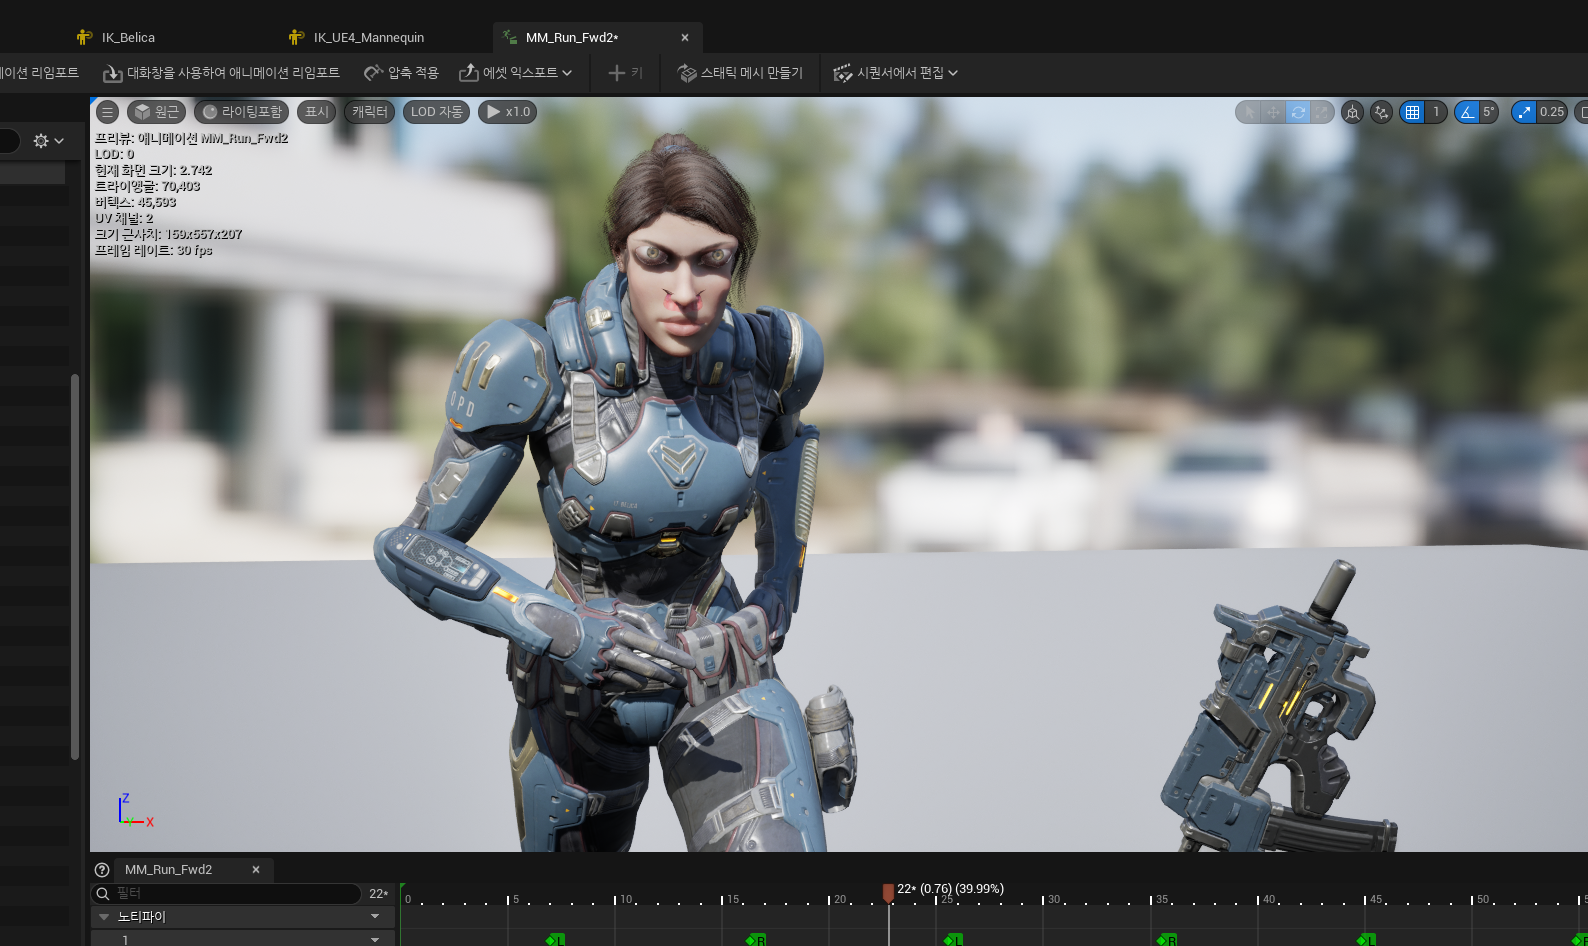Open 시퀀서에서 편집 dropdown
Viewport: 1588px width, 946px height.
[x=895, y=73]
